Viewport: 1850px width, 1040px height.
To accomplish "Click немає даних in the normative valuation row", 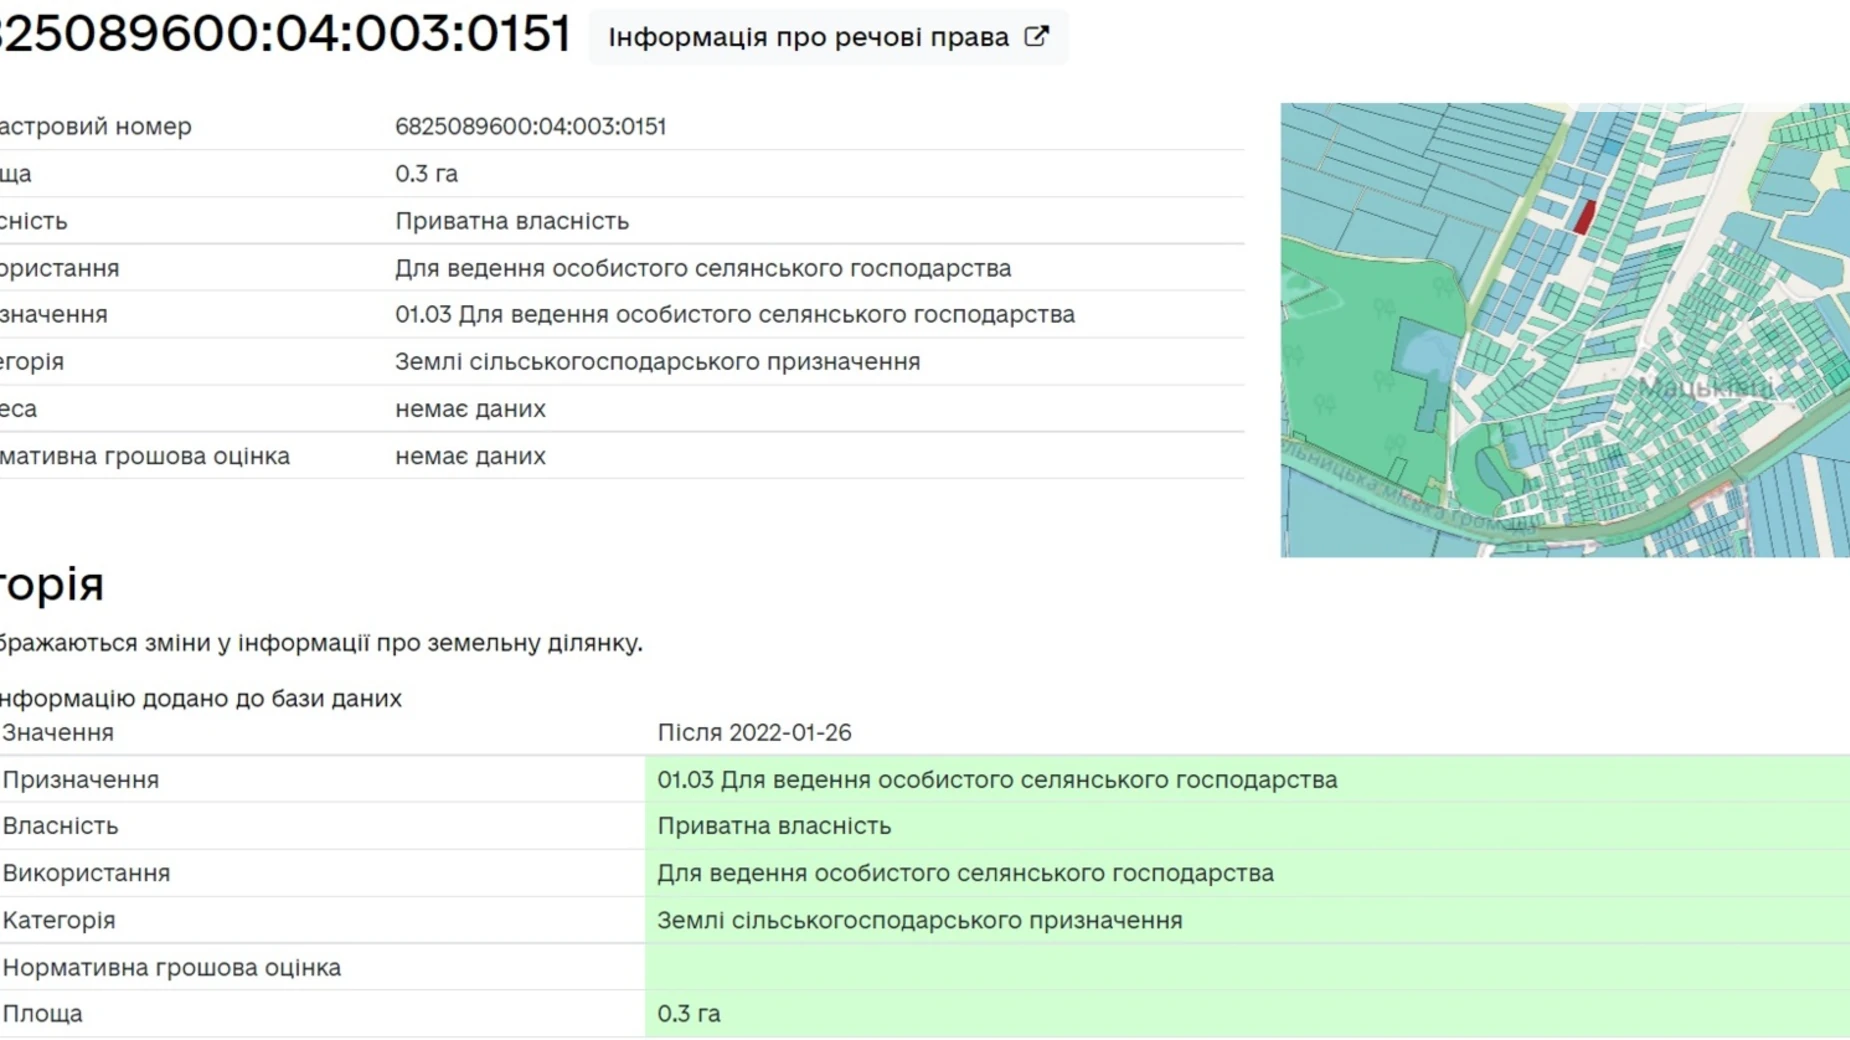I will tap(470, 456).
